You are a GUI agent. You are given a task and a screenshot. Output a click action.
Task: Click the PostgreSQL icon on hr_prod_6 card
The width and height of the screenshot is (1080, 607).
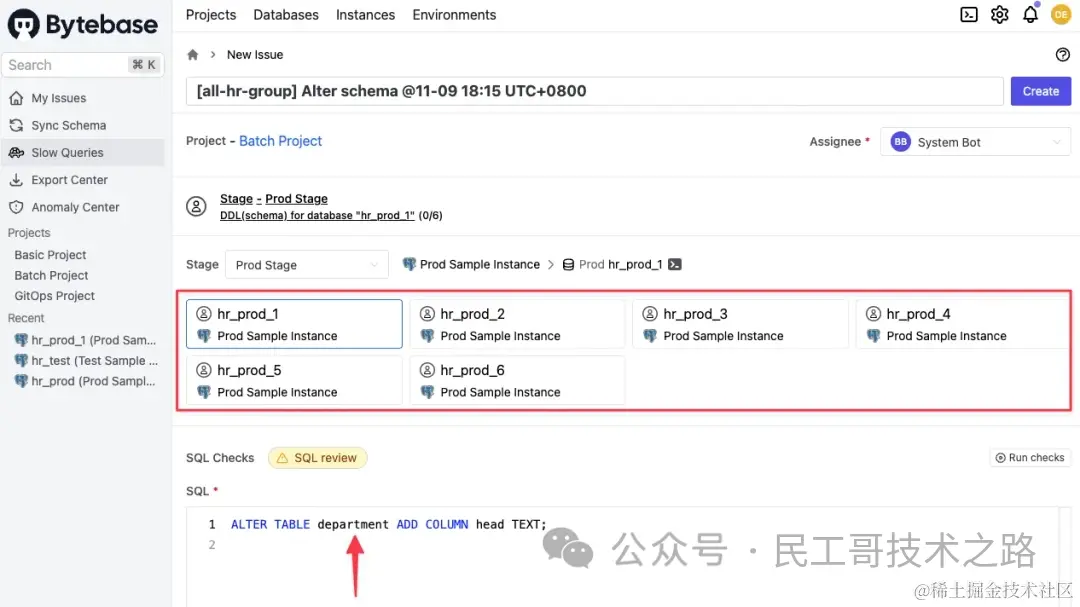[427, 392]
